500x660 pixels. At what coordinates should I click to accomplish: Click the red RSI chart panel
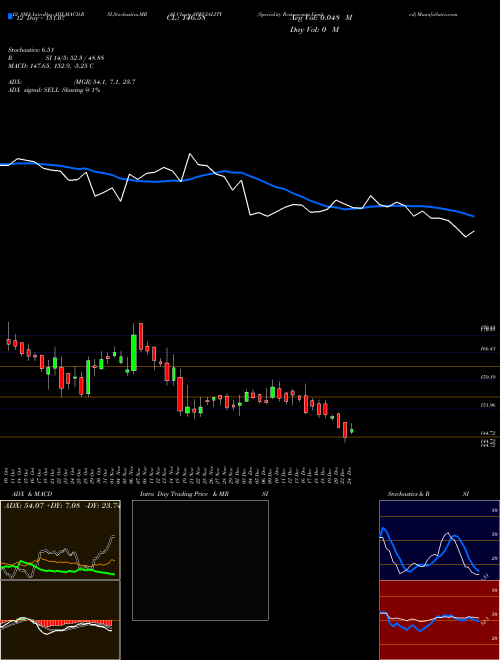[x=439, y=620]
